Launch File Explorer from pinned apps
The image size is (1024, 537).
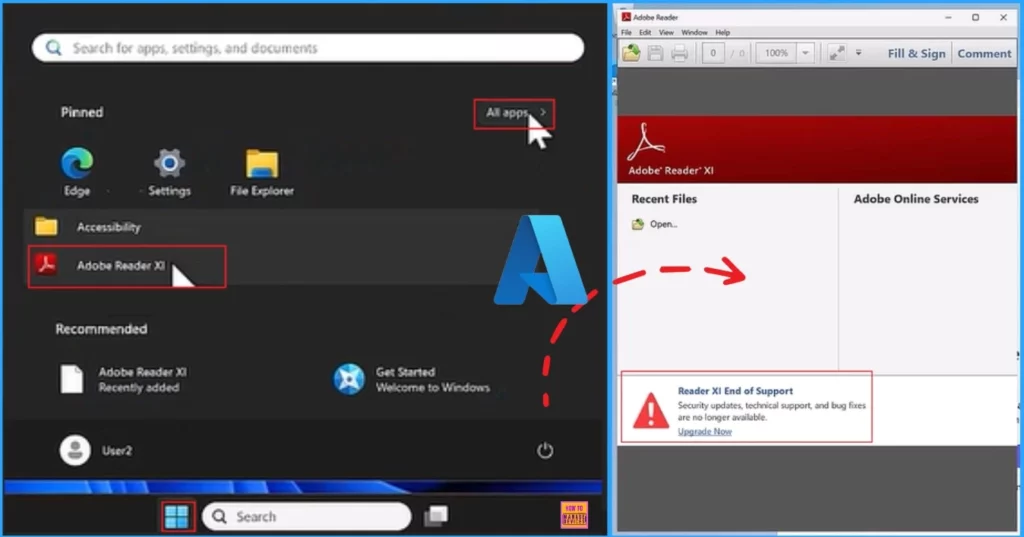262,172
